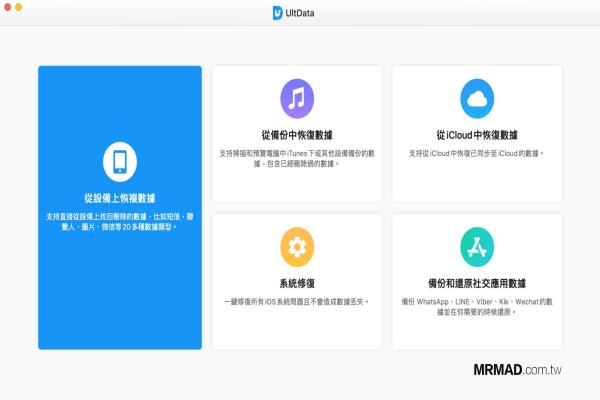600x400 pixels.
Task: Click the device recovery description on blue card
Action: [x=120, y=222]
